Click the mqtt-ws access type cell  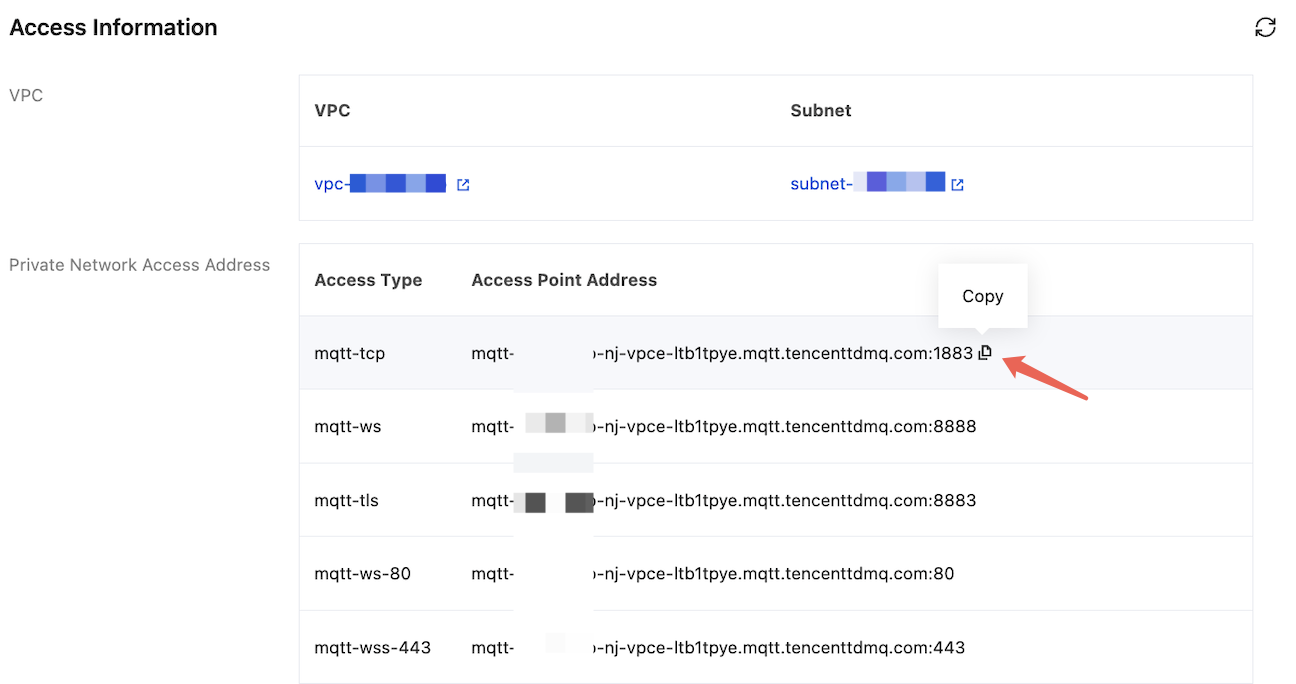[347, 427]
